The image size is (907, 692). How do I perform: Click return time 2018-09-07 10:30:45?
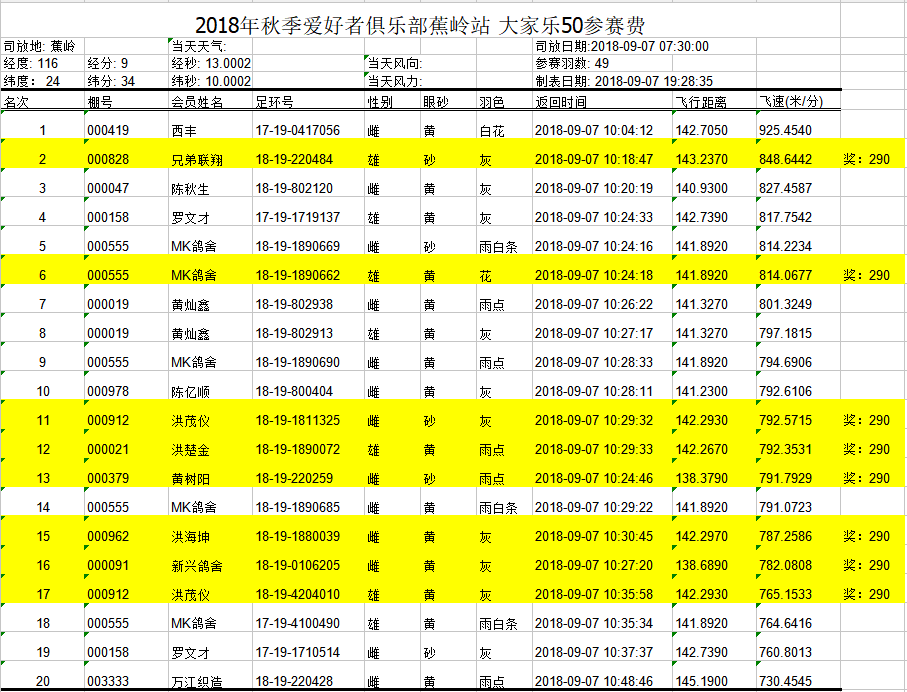(x=593, y=536)
